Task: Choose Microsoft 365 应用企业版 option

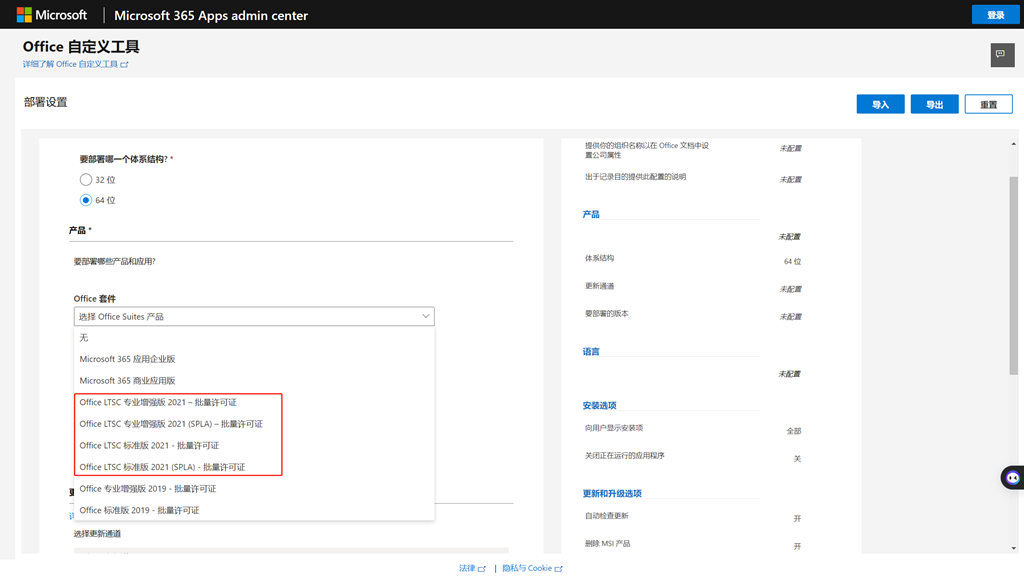Action: pyautogui.click(x=254, y=359)
